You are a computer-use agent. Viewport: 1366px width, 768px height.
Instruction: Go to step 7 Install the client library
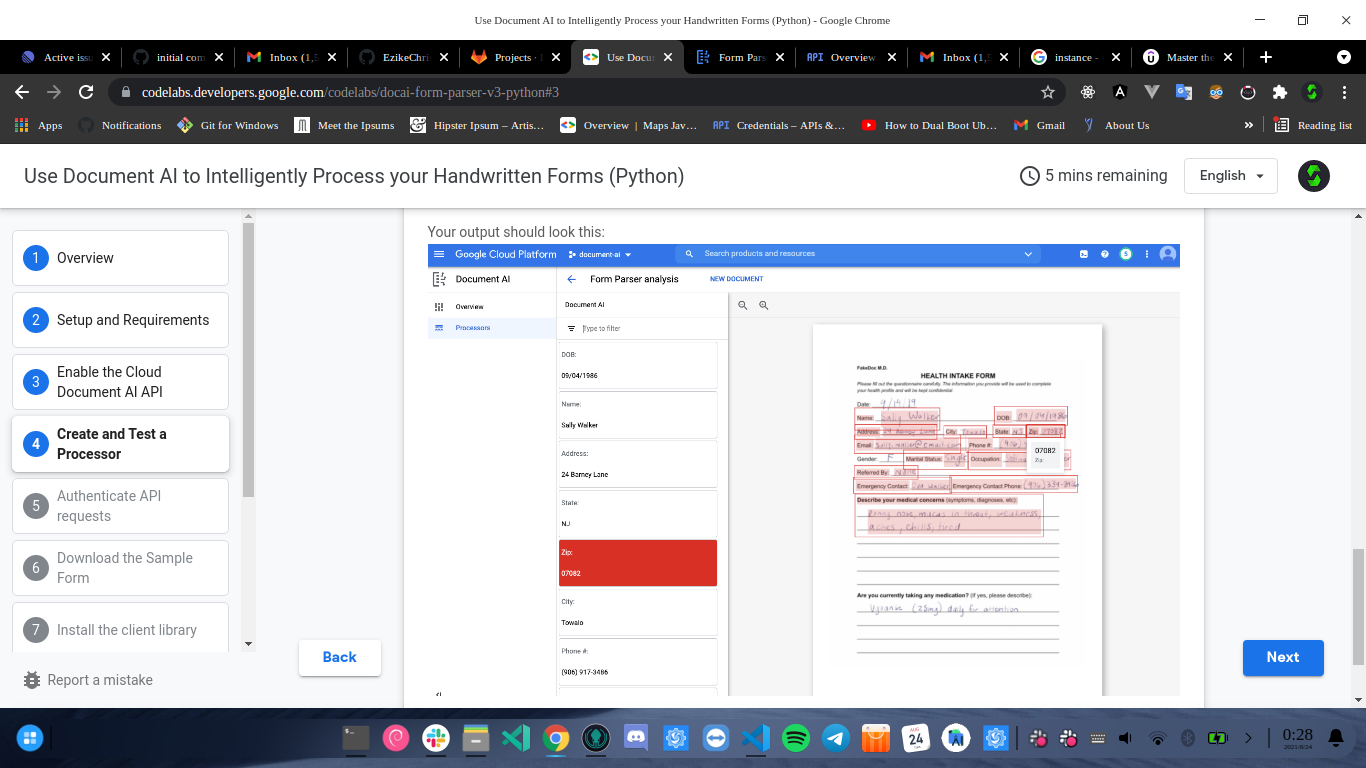120,628
